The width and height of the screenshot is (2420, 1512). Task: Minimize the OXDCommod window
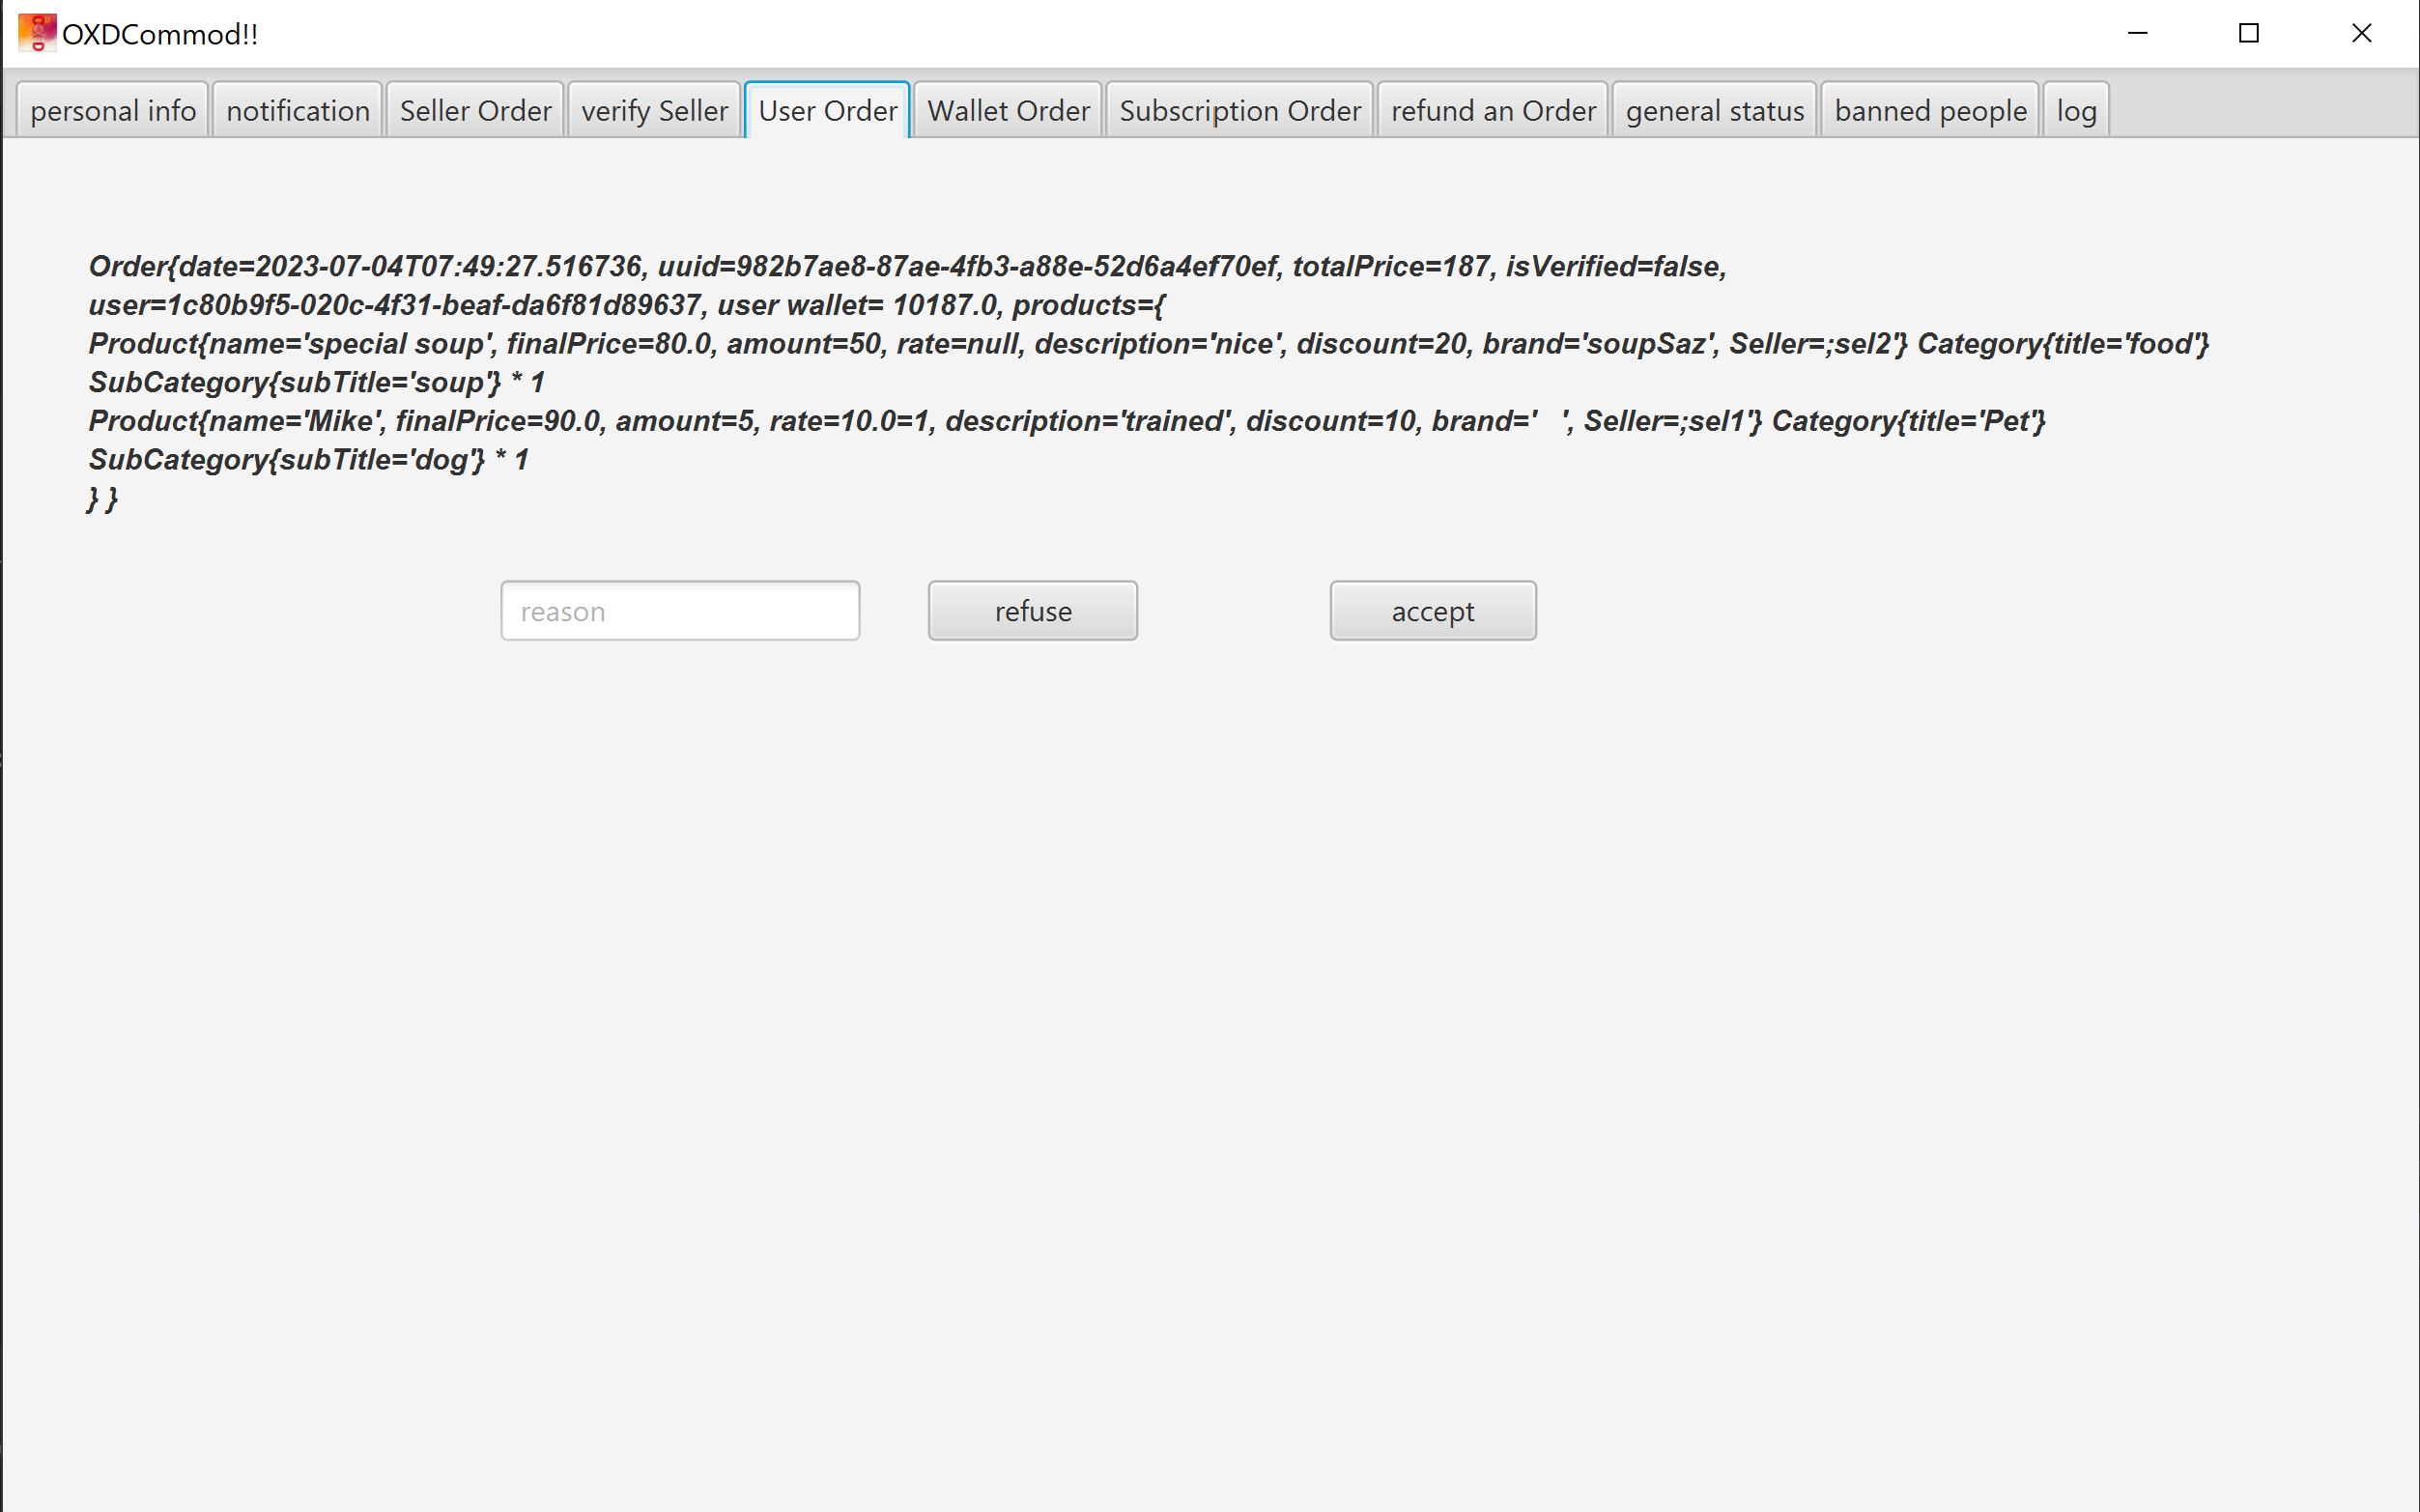point(2137,33)
